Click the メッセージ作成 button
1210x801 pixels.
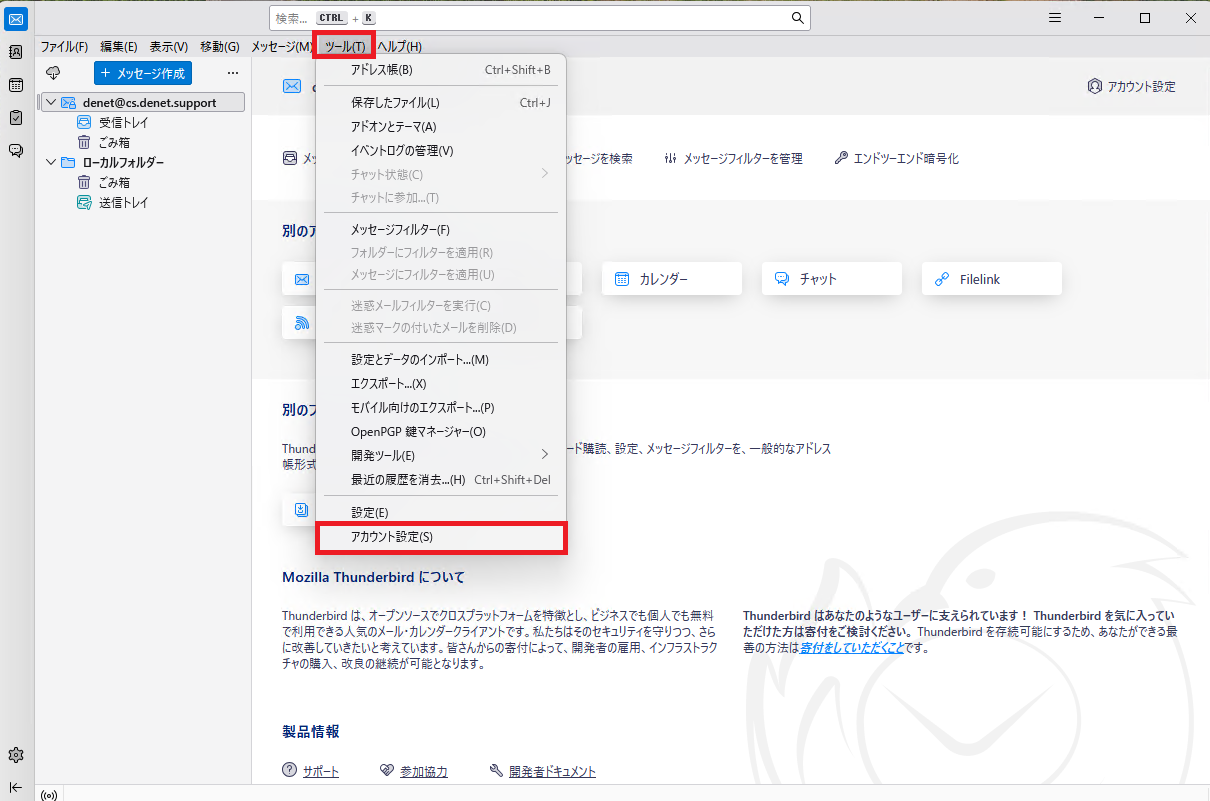pyautogui.click(x=143, y=73)
